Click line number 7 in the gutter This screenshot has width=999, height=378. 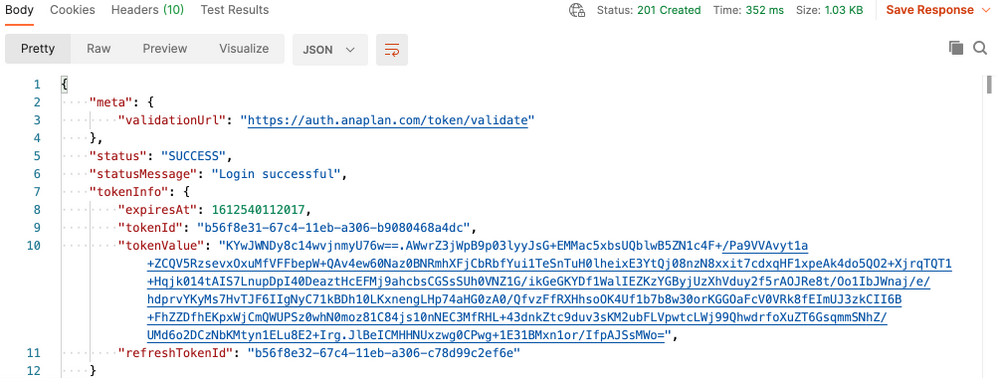(36, 191)
